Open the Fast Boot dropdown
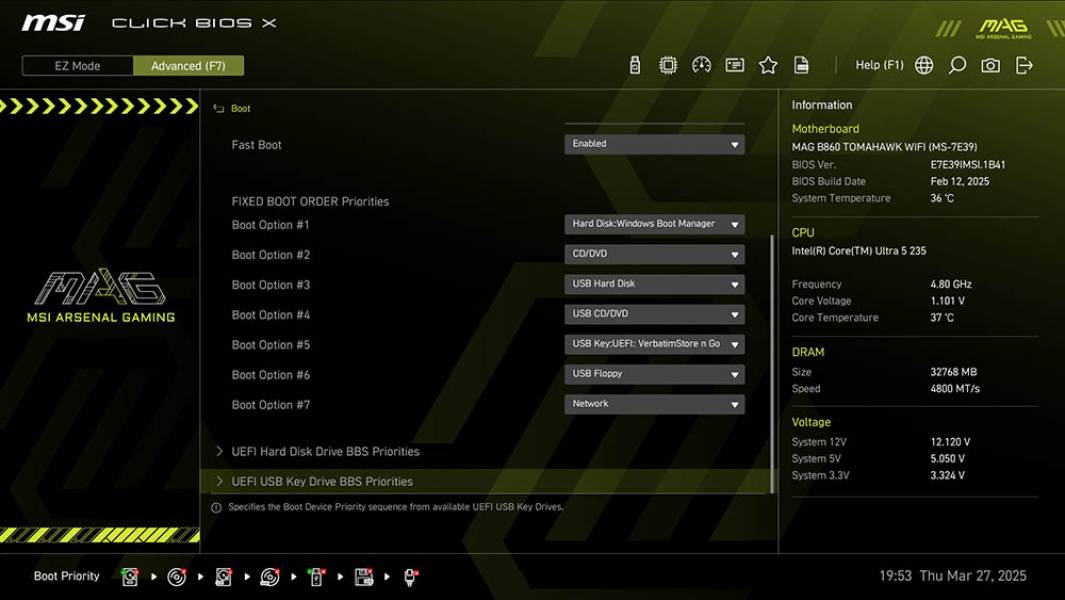Screen dimensions: 1065x600 [654, 144]
